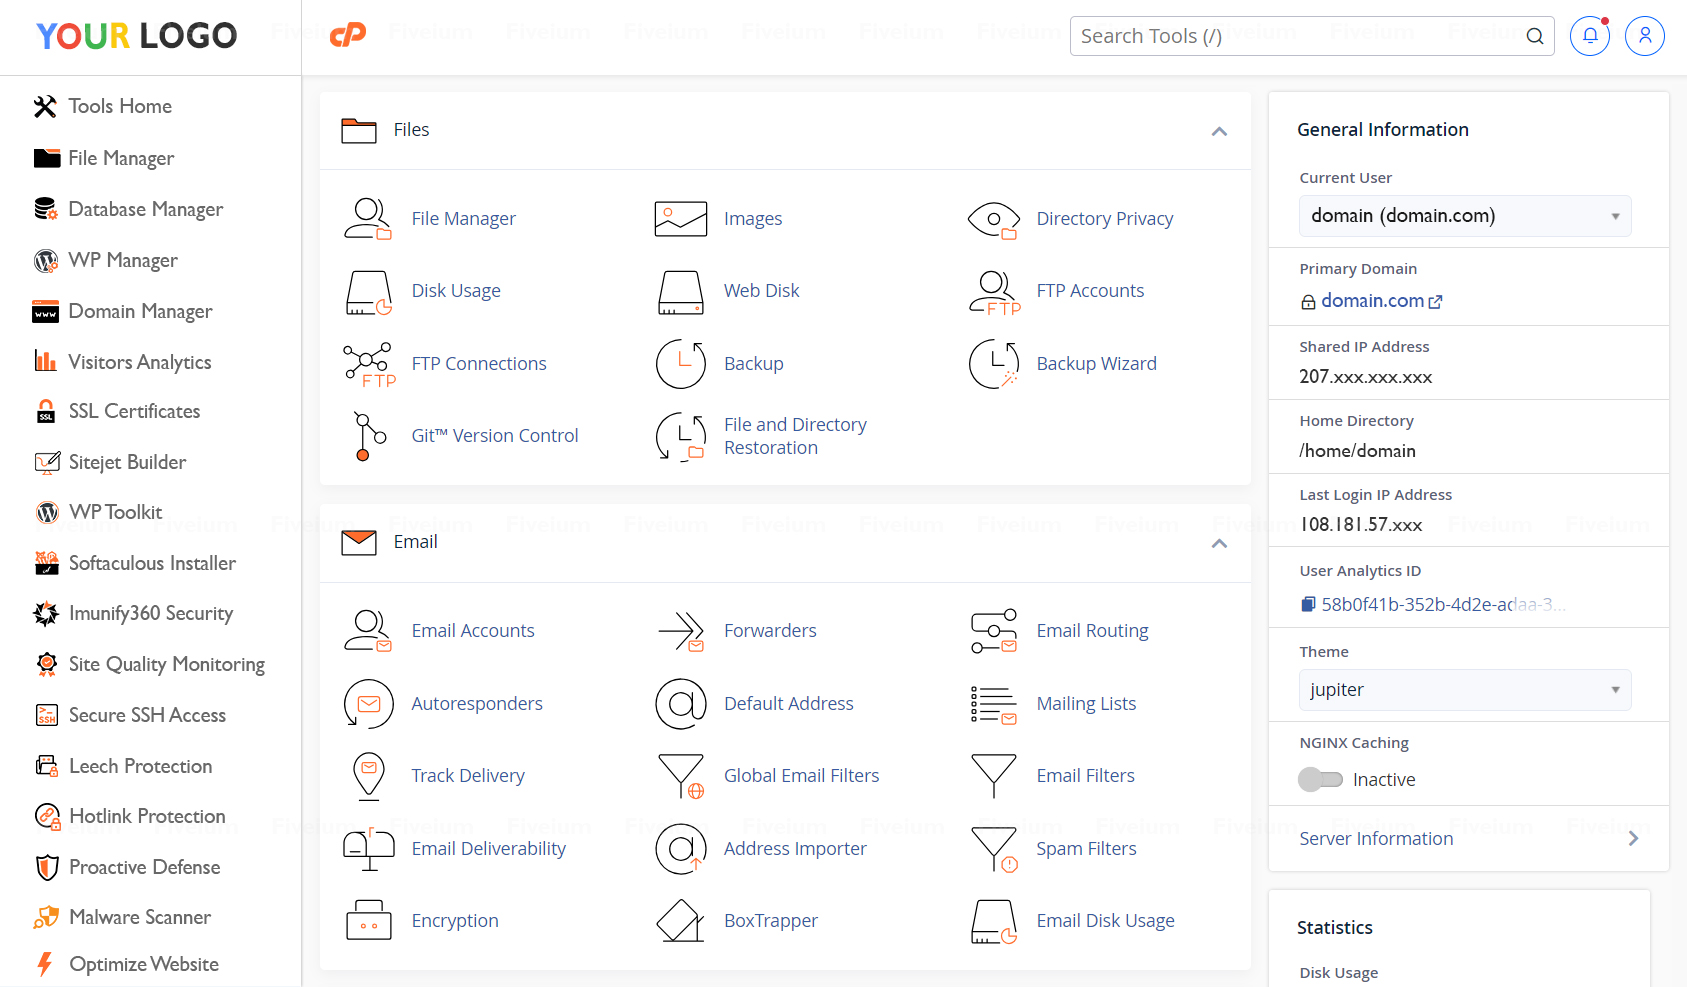Open the Theme selector dropdown
1687x987 pixels.
1464,689
